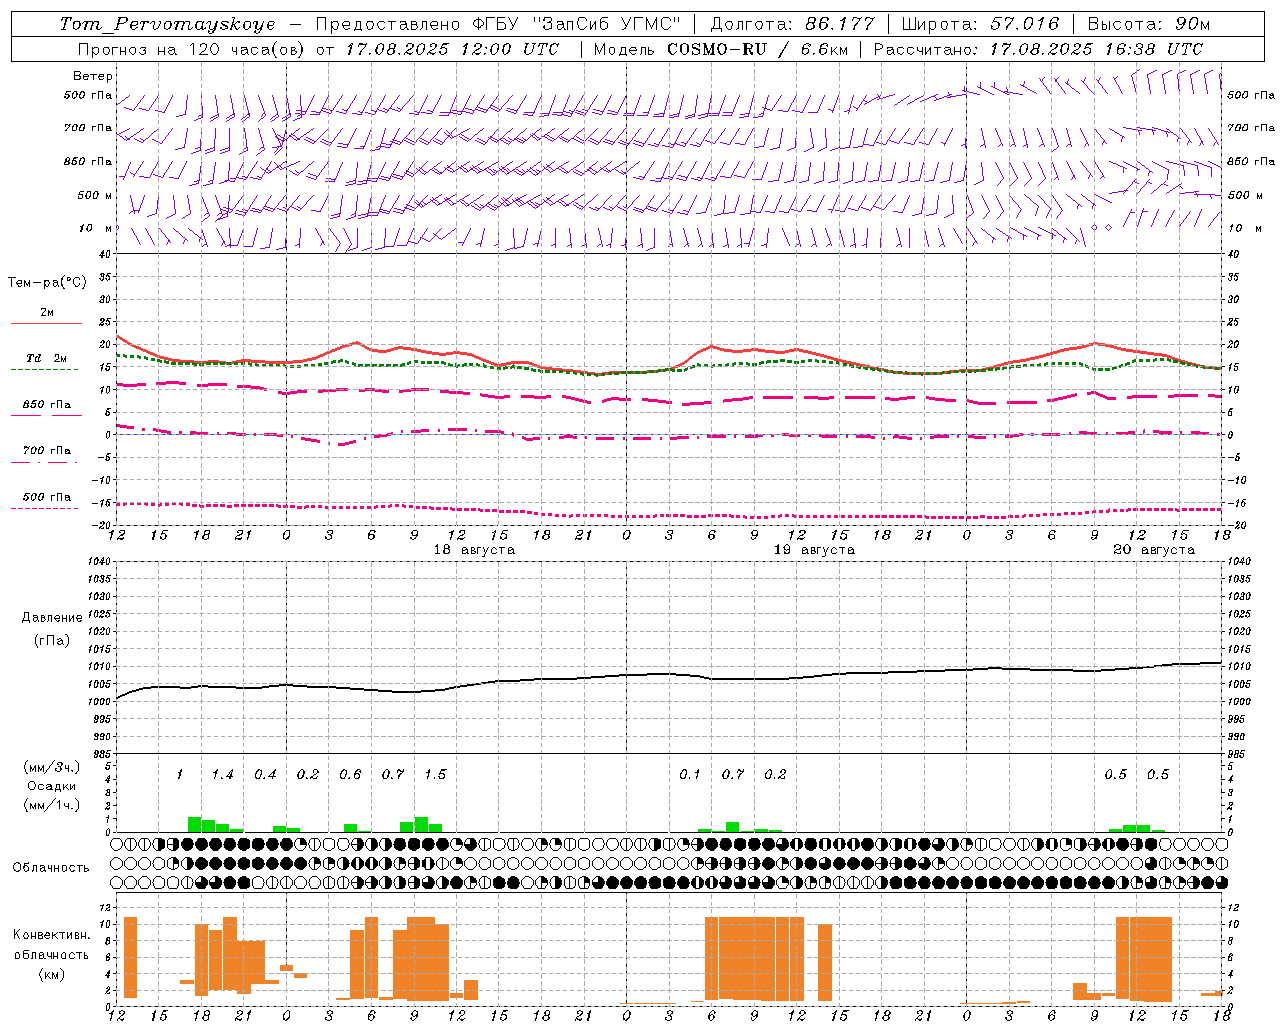Image resolution: width=1280 pixels, height=1024 pixels.
Task: Click the forecast start time 17.08.2025 12:00 UTC
Action: [452, 49]
